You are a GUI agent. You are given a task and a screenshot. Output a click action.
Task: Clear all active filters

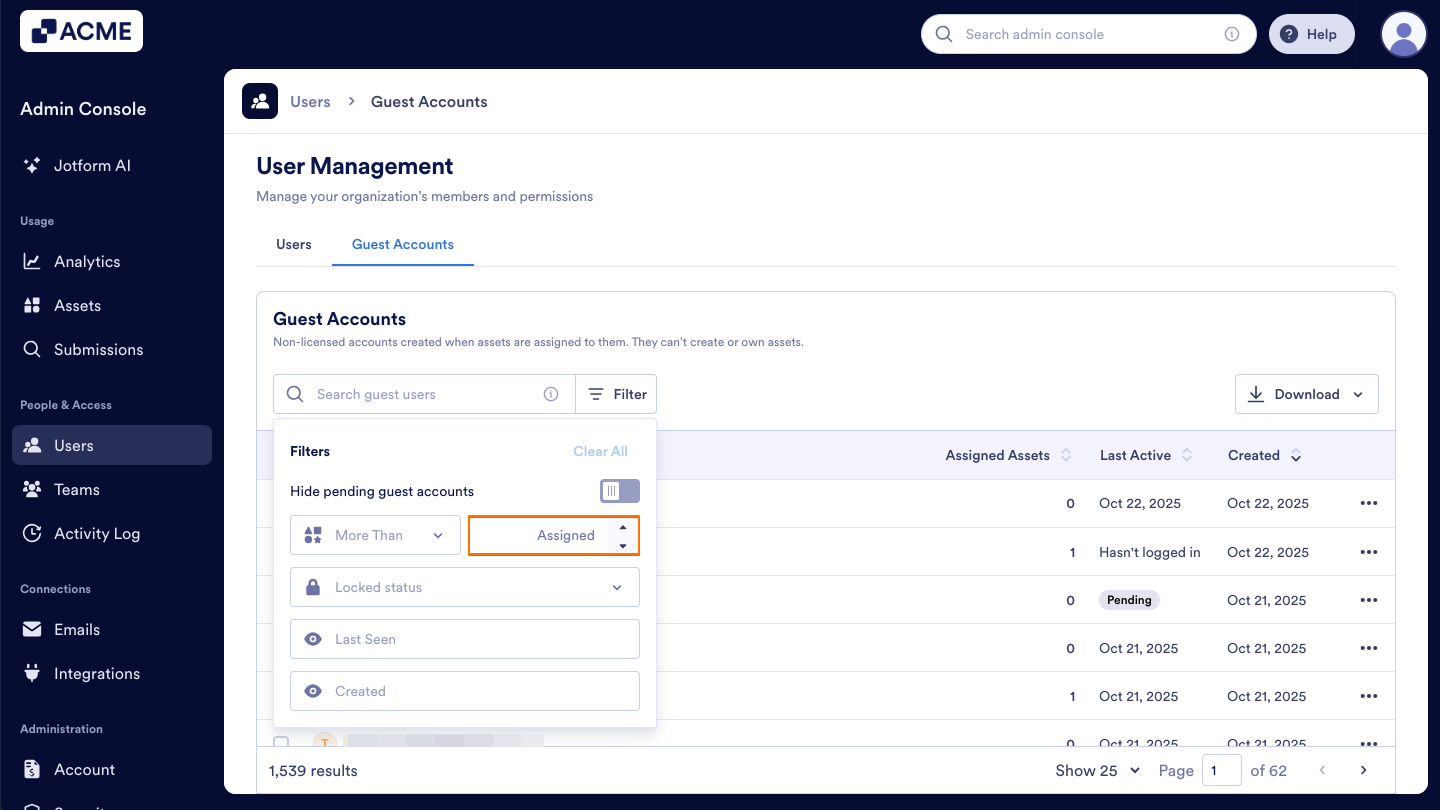(x=600, y=451)
